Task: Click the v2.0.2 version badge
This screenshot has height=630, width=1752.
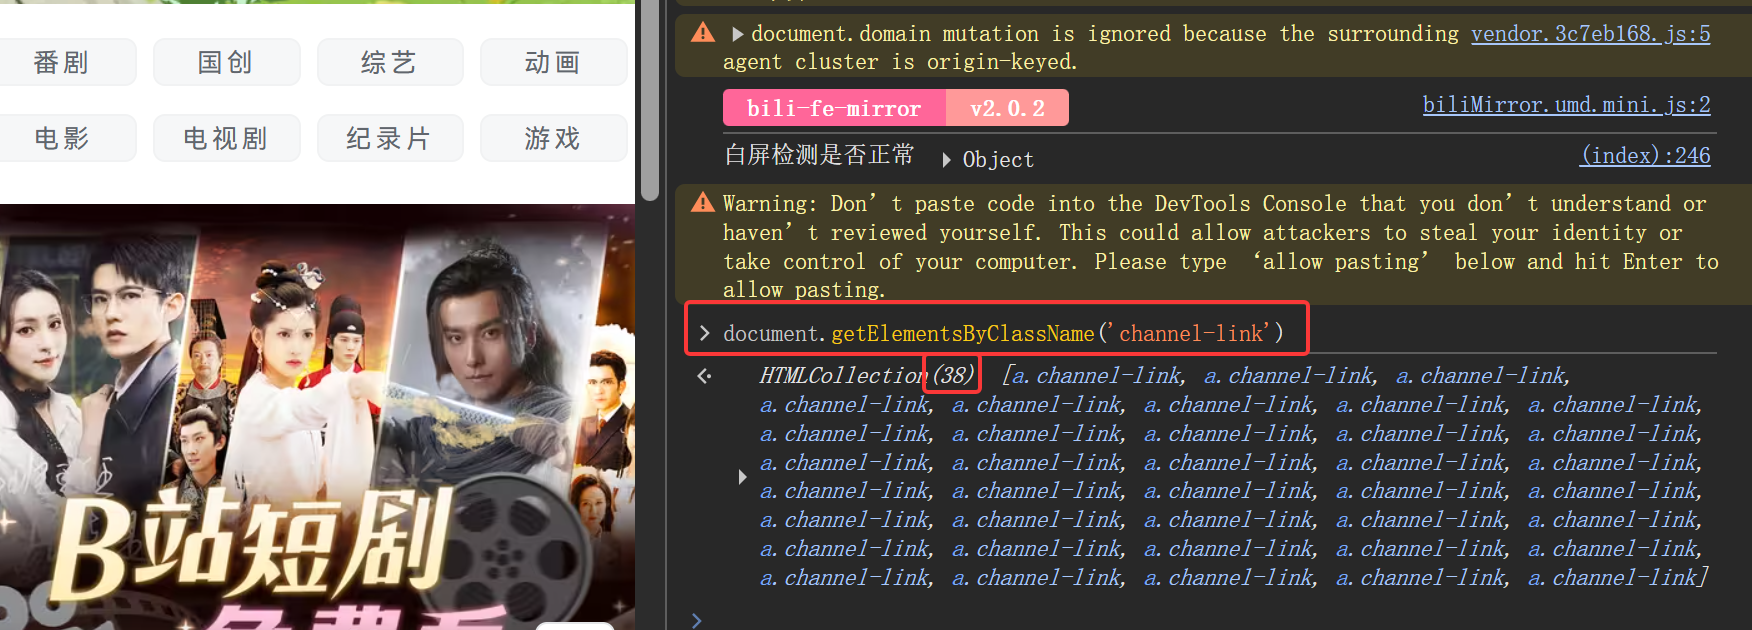Action: [1007, 108]
